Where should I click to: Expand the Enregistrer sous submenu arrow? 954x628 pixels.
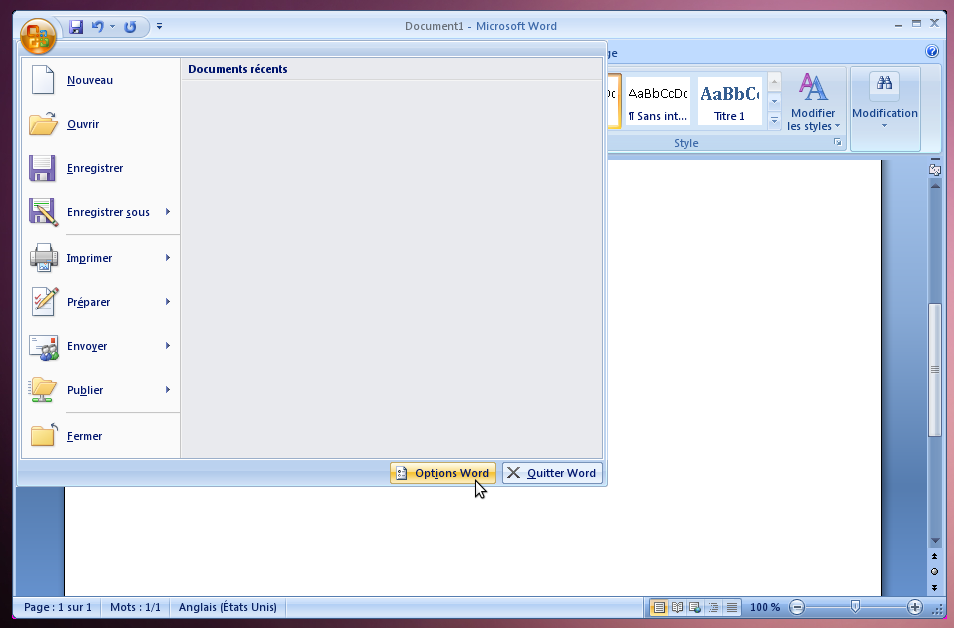point(168,212)
